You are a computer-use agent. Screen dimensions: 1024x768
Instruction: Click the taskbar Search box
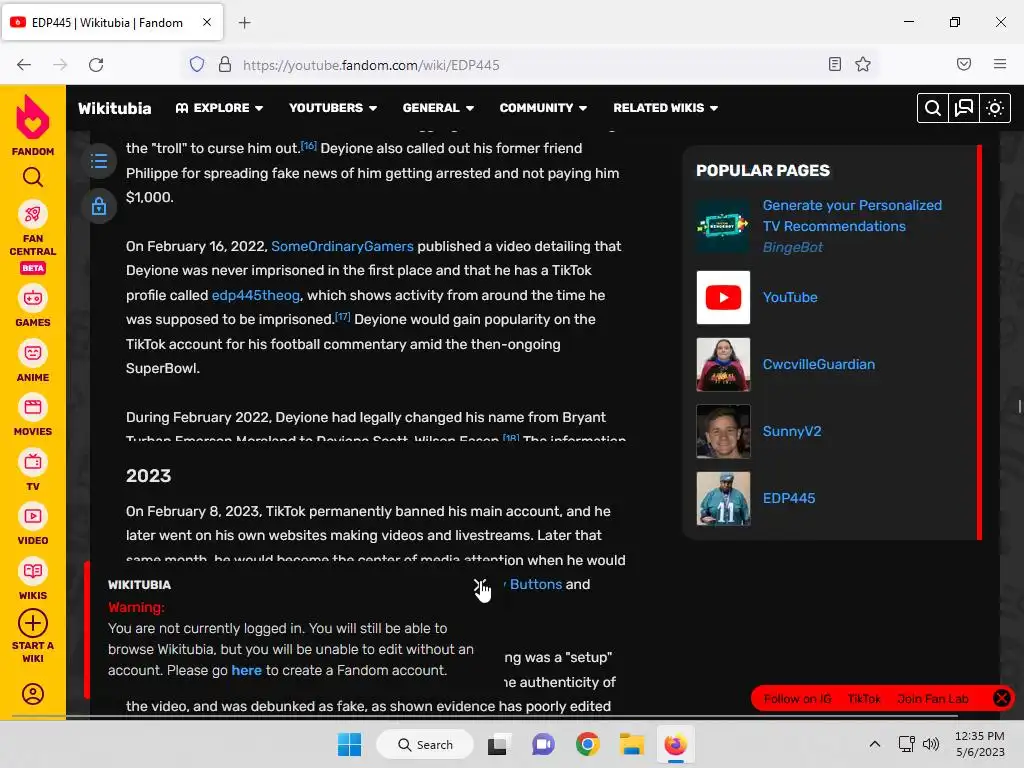(x=425, y=744)
